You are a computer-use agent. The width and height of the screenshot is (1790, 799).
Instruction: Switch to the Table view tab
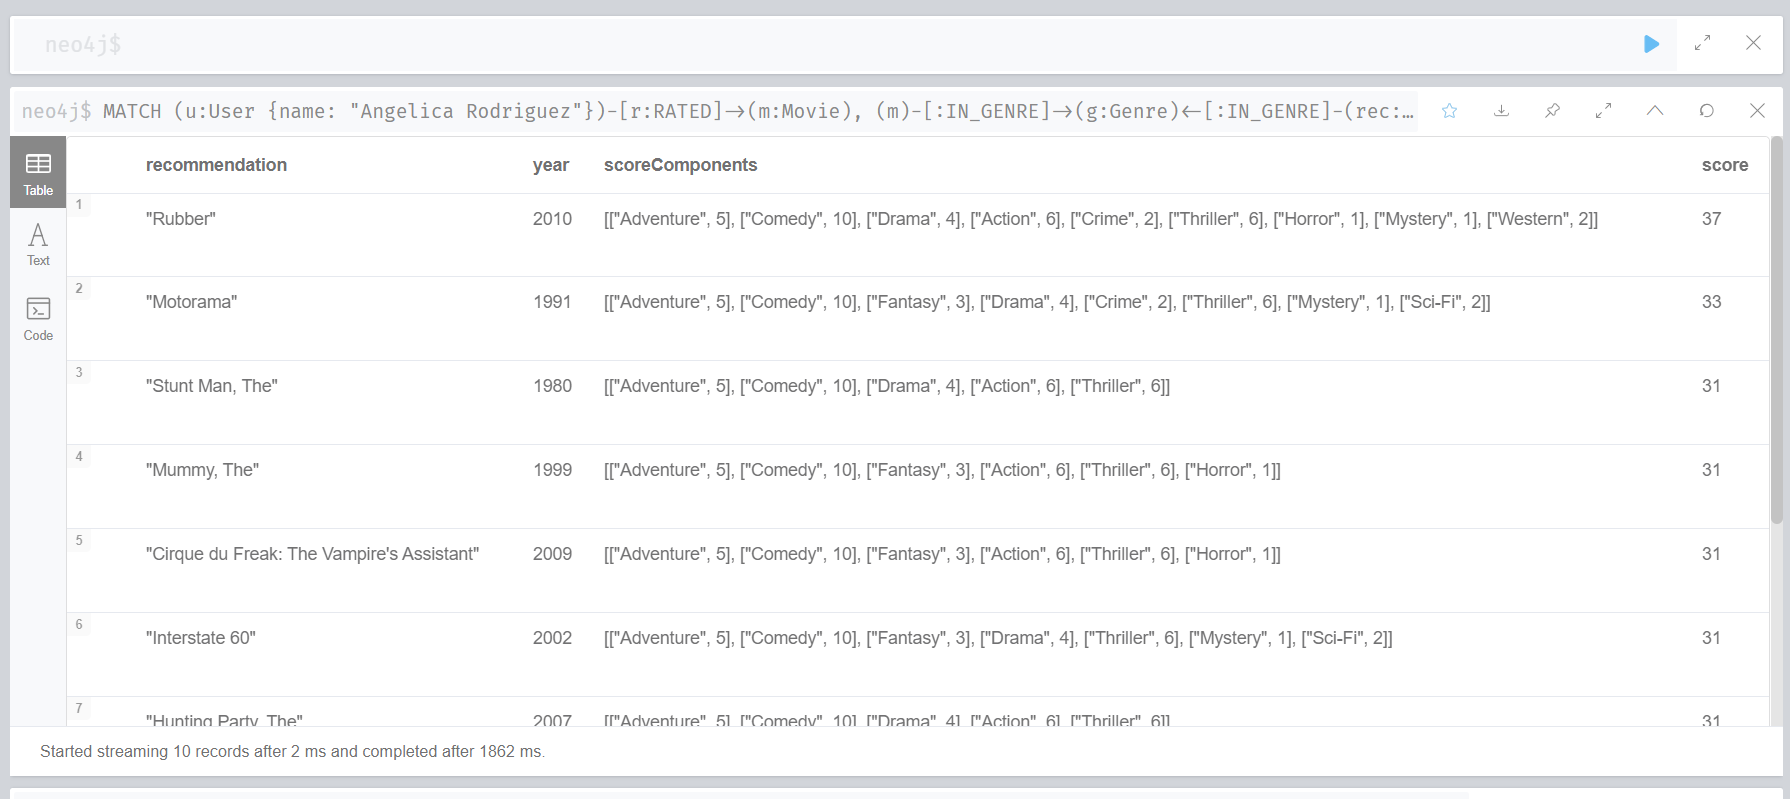tap(38, 173)
